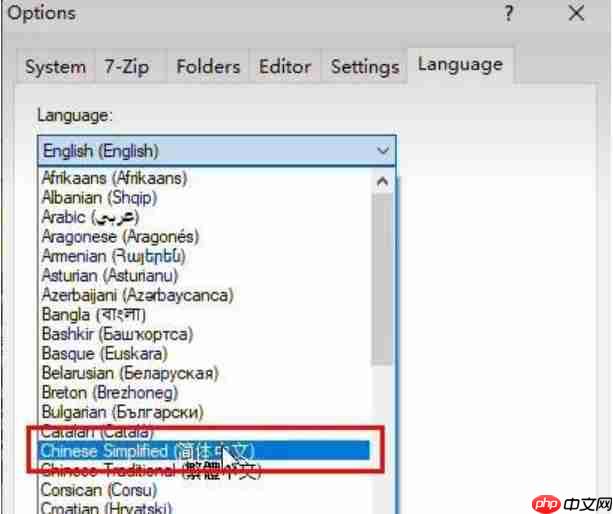Click the list scrollbar up arrow
Viewport: 613px width, 514px height.
click(382, 182)
